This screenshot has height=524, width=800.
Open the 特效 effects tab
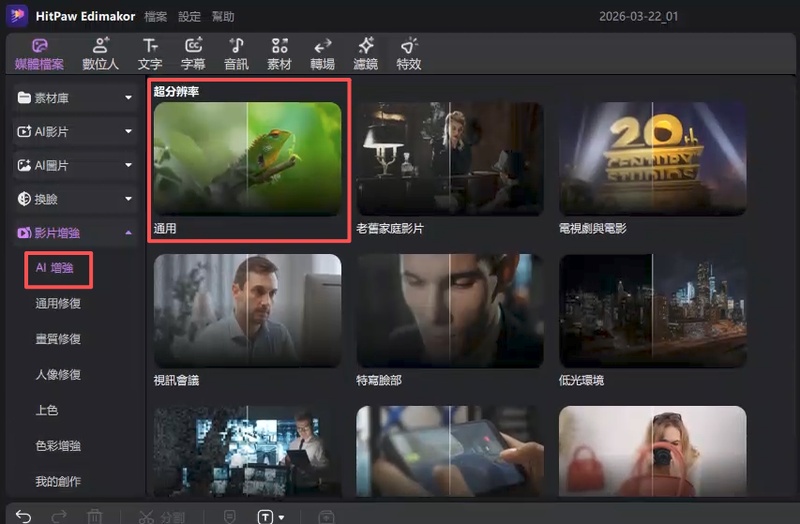pos(409,54)
